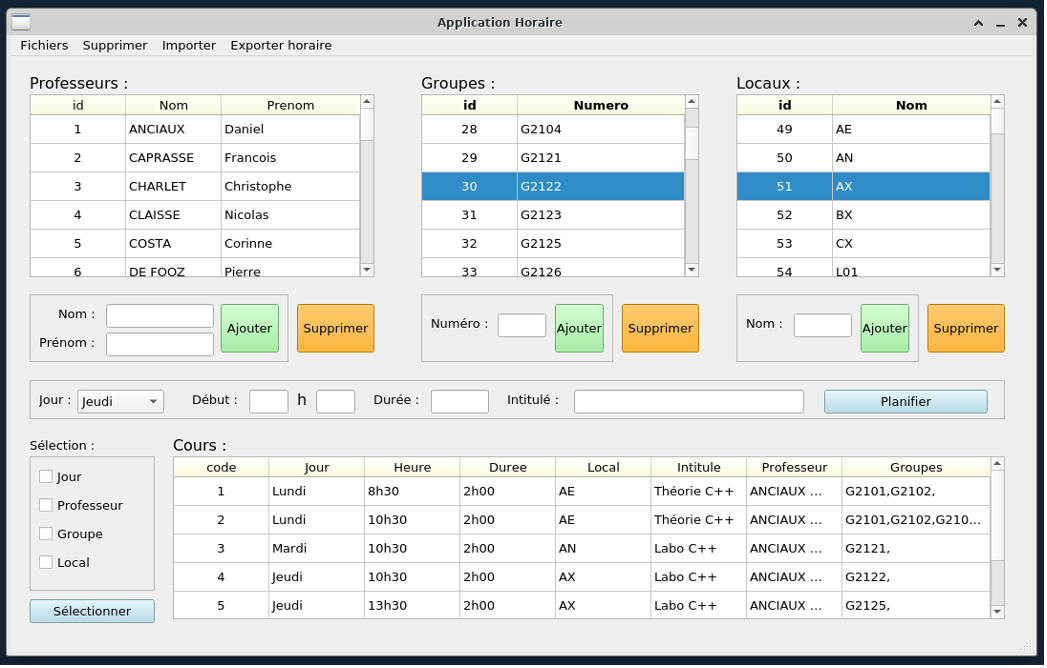Focus the Intitulé input field
The width and height of the screenshot is (1047, 668).
pos(689,402)
